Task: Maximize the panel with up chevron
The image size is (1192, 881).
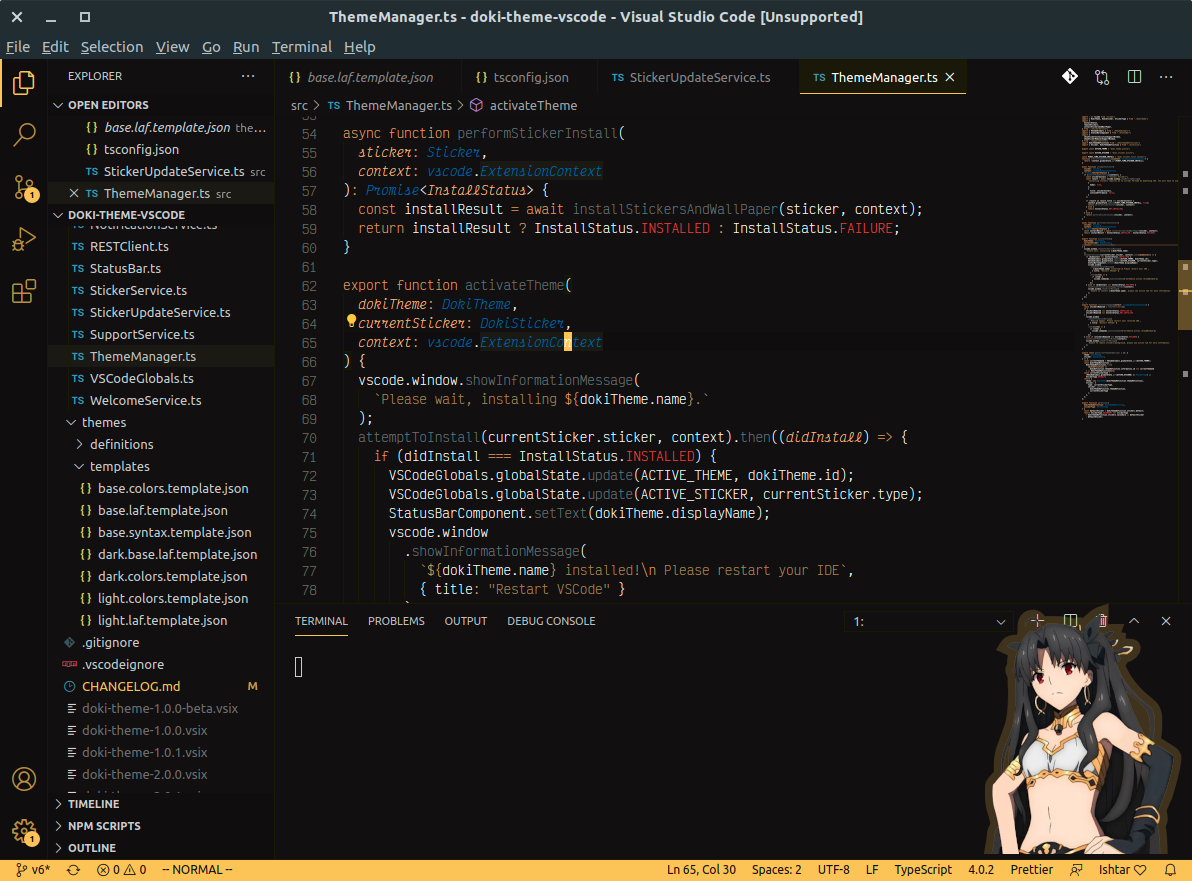Action: [x=1134, y=621]
